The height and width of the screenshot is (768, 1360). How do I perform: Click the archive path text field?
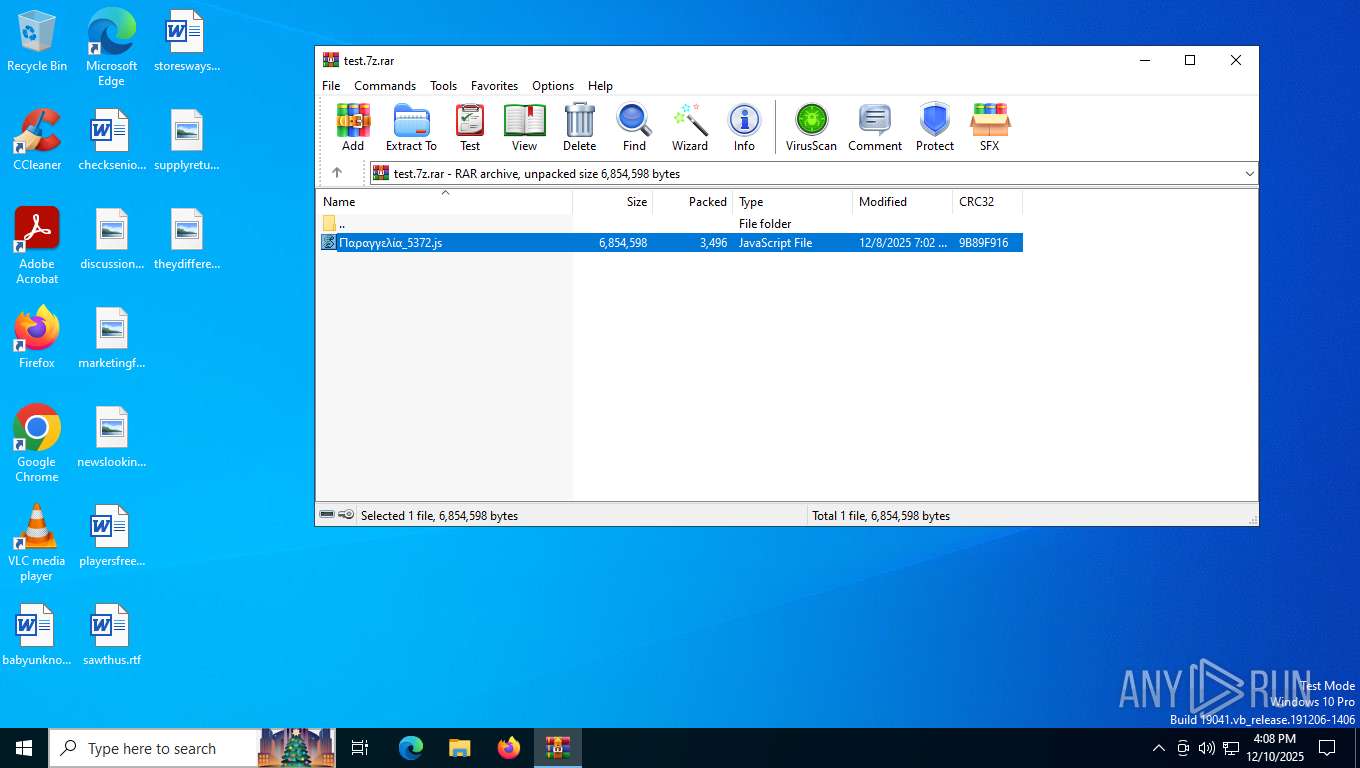pyautogui.click(x=805, y=174)
